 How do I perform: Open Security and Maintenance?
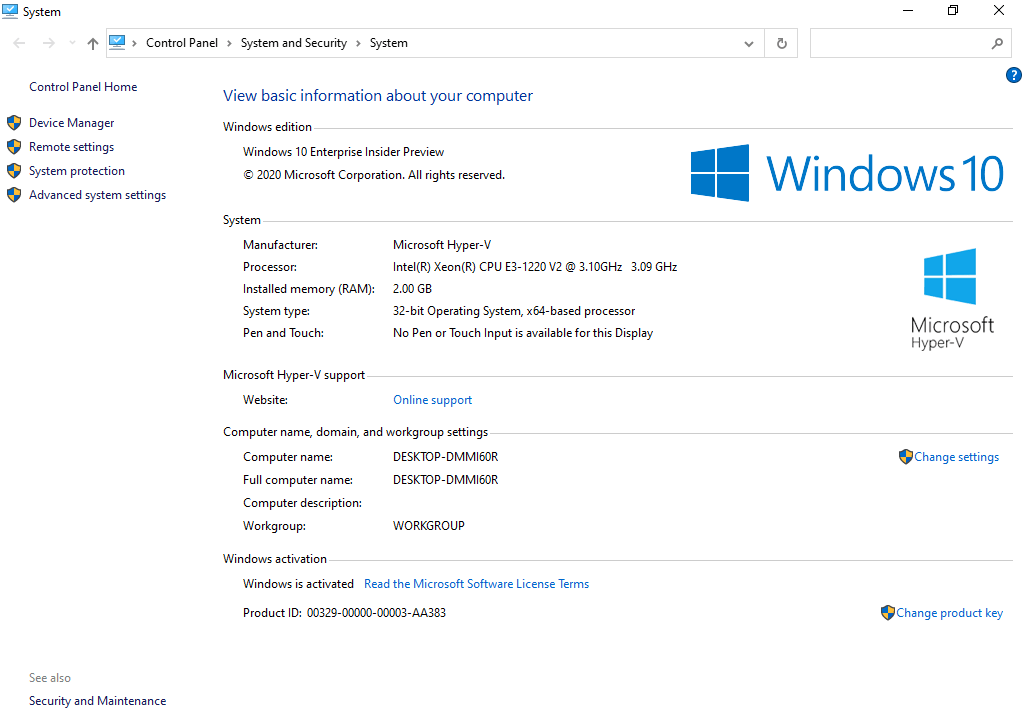[x=97, y=701]
